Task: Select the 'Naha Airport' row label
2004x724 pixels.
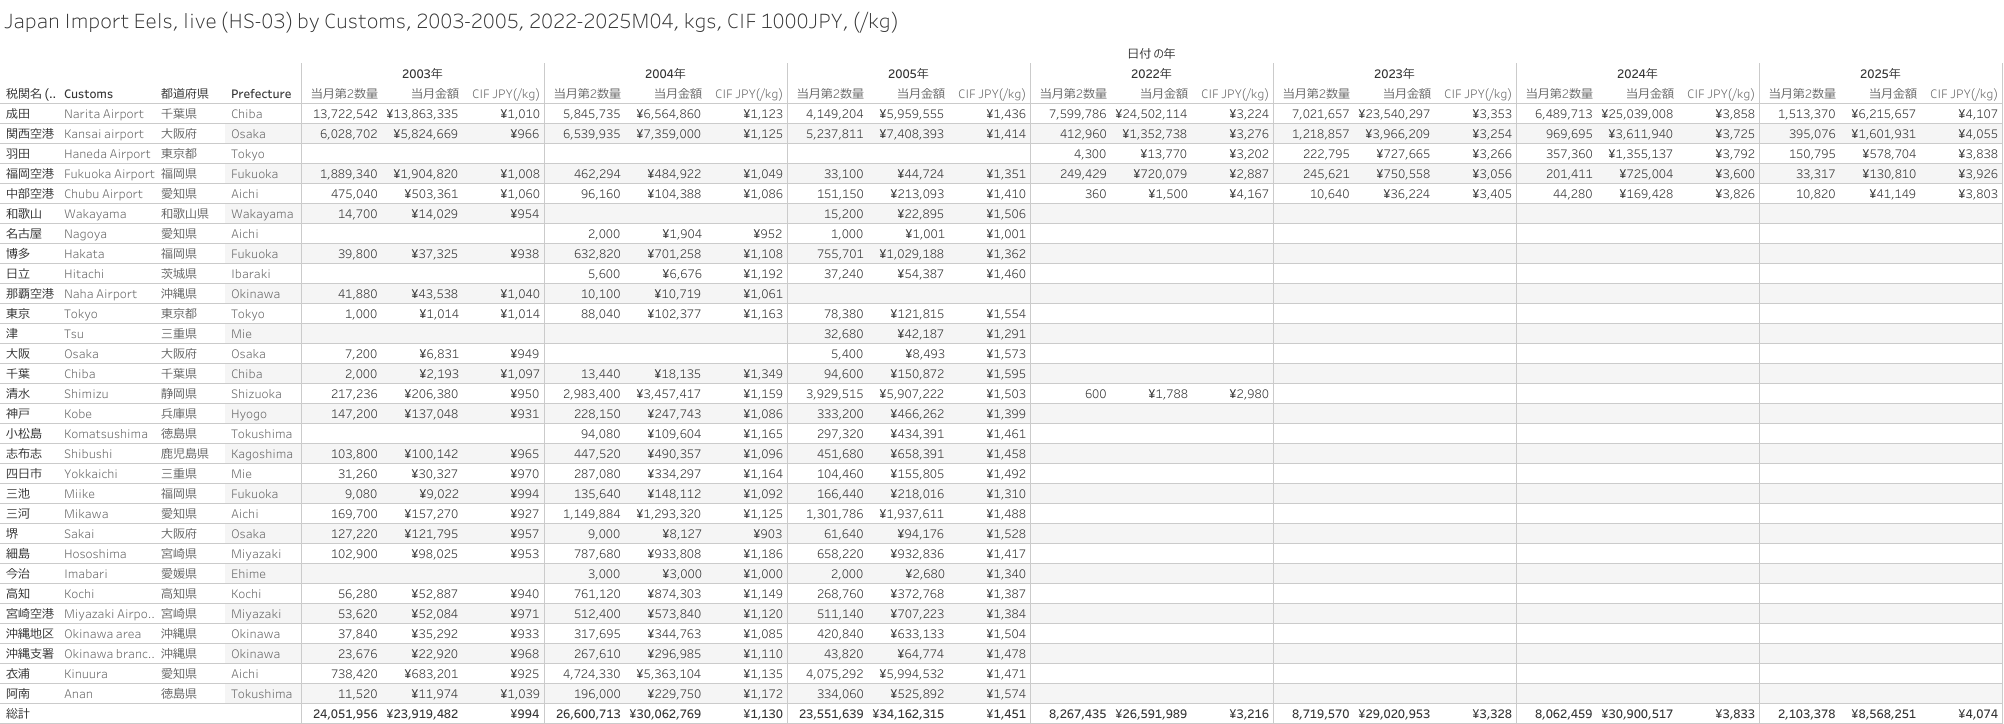Action: coord(100,294)
